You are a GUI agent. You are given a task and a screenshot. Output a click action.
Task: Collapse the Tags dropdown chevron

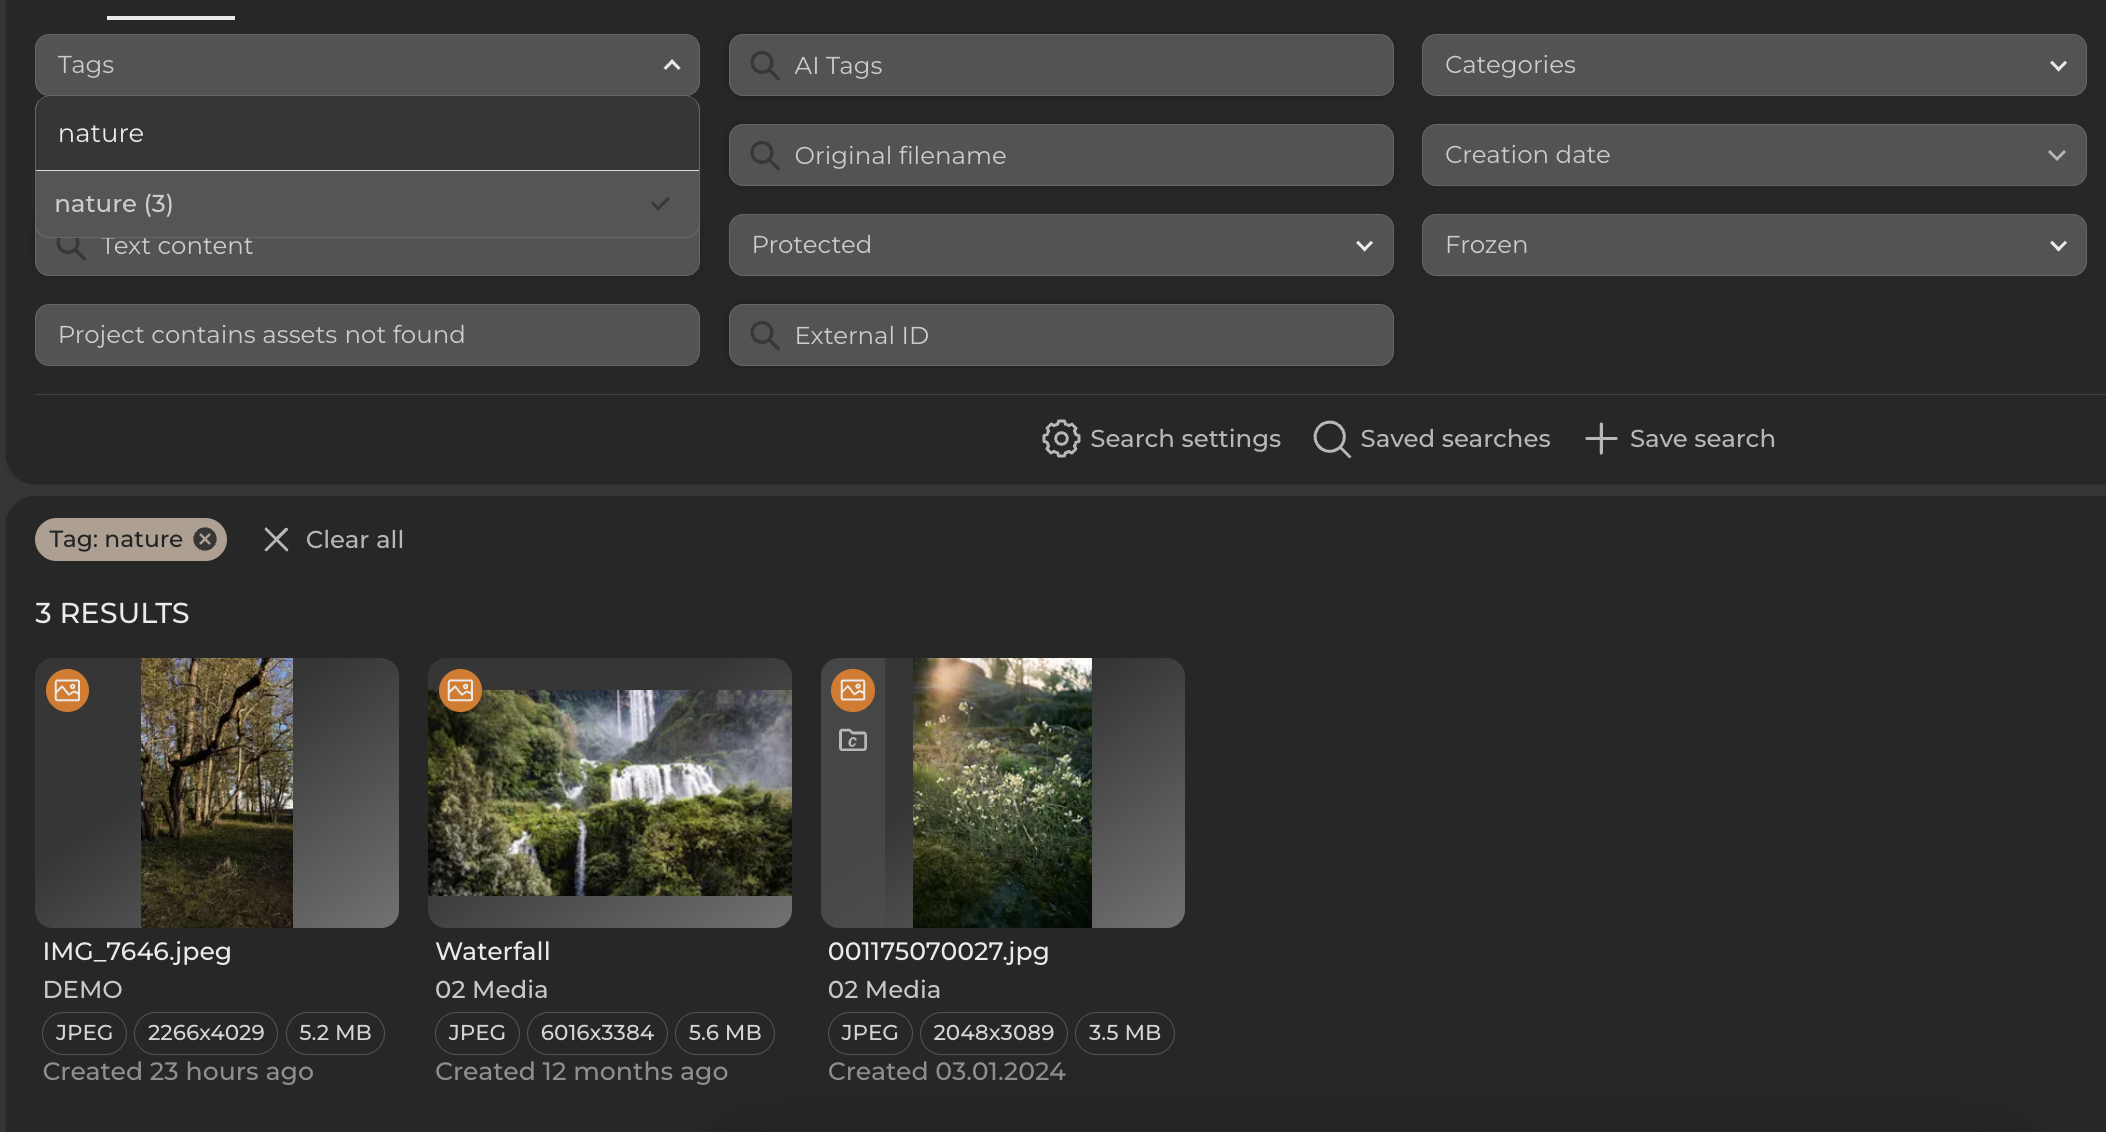click(672, 66)
